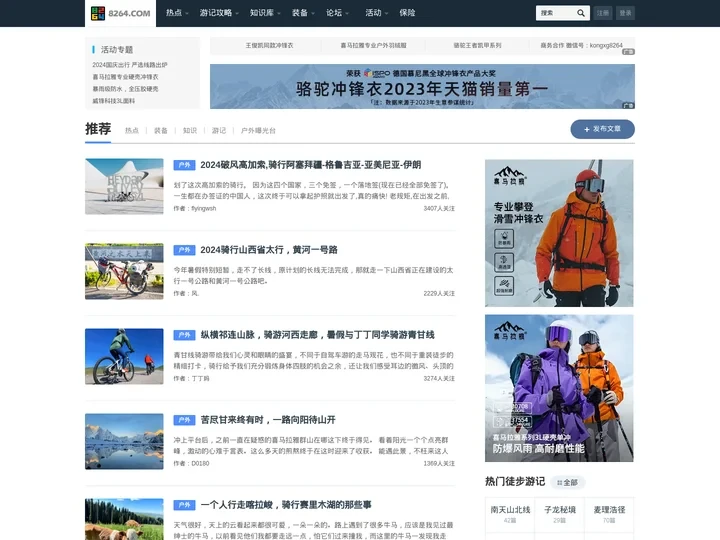Open the 专业攀登滑雪冲锋衣 ad
Viewport: 720px width, 540px height.
[559, 233]
